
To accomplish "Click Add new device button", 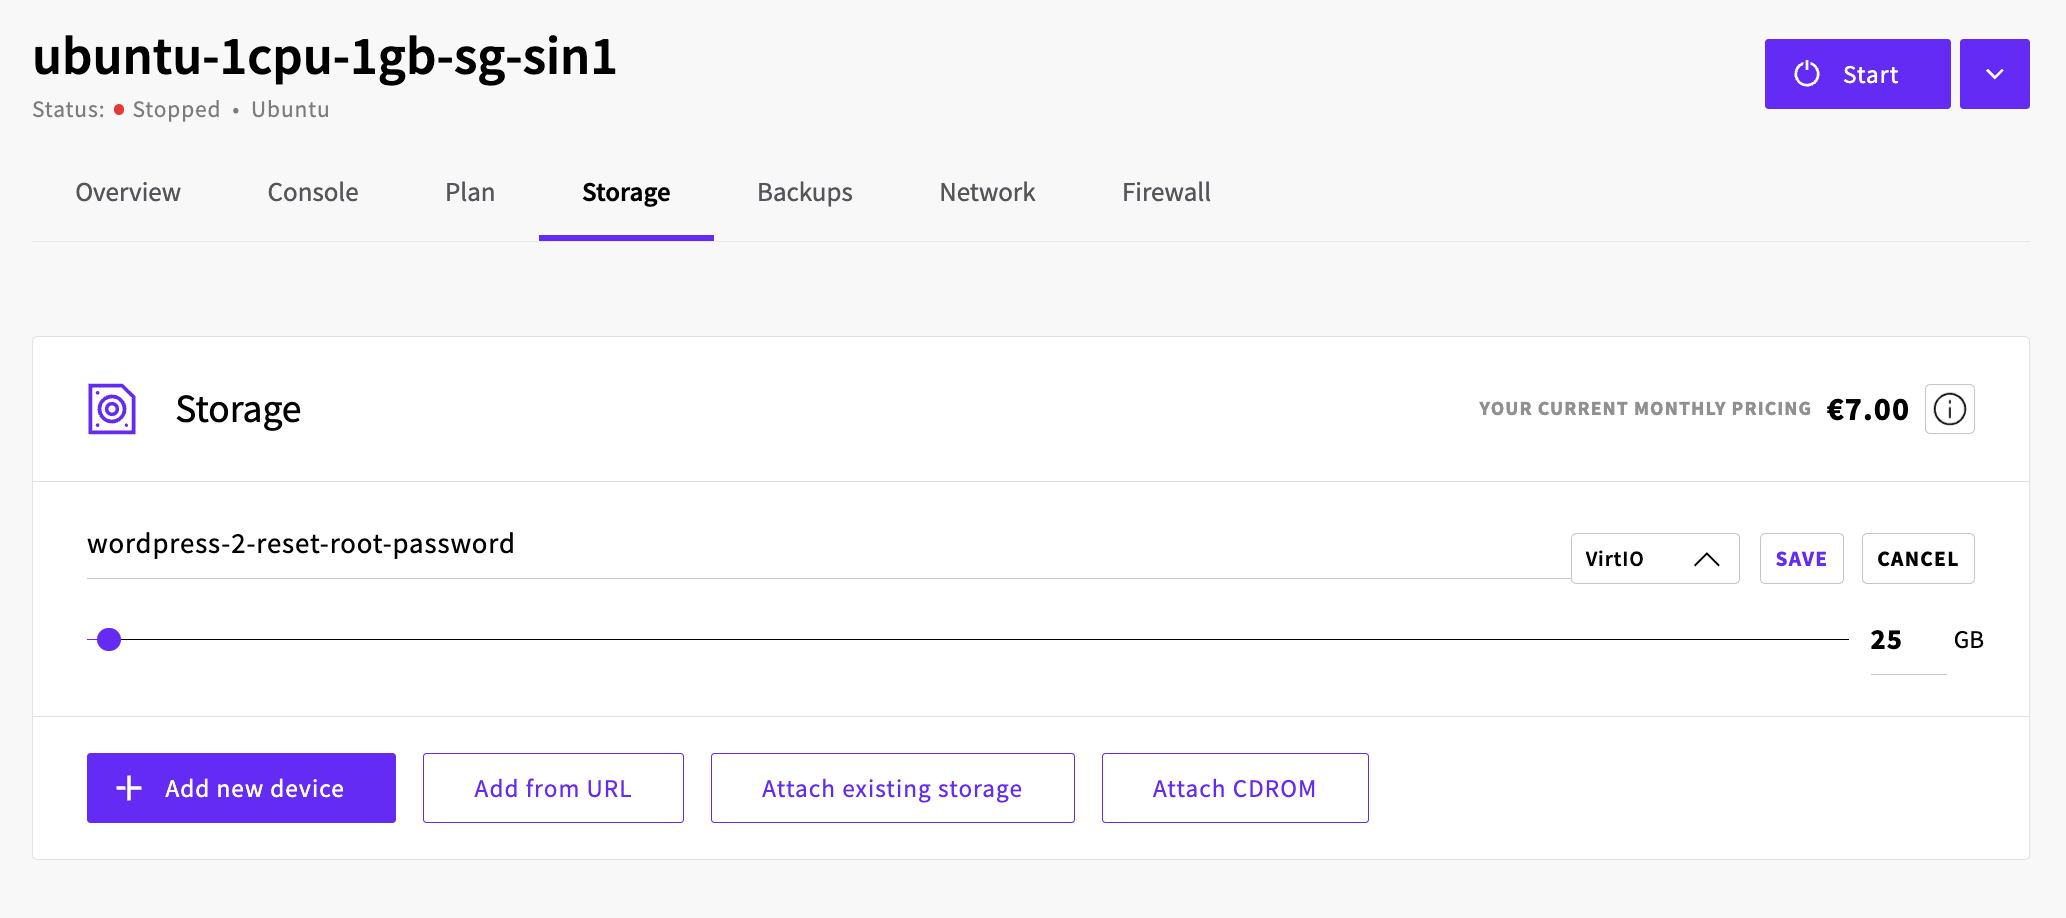I will pyautogui.click(x=241, y=788).
